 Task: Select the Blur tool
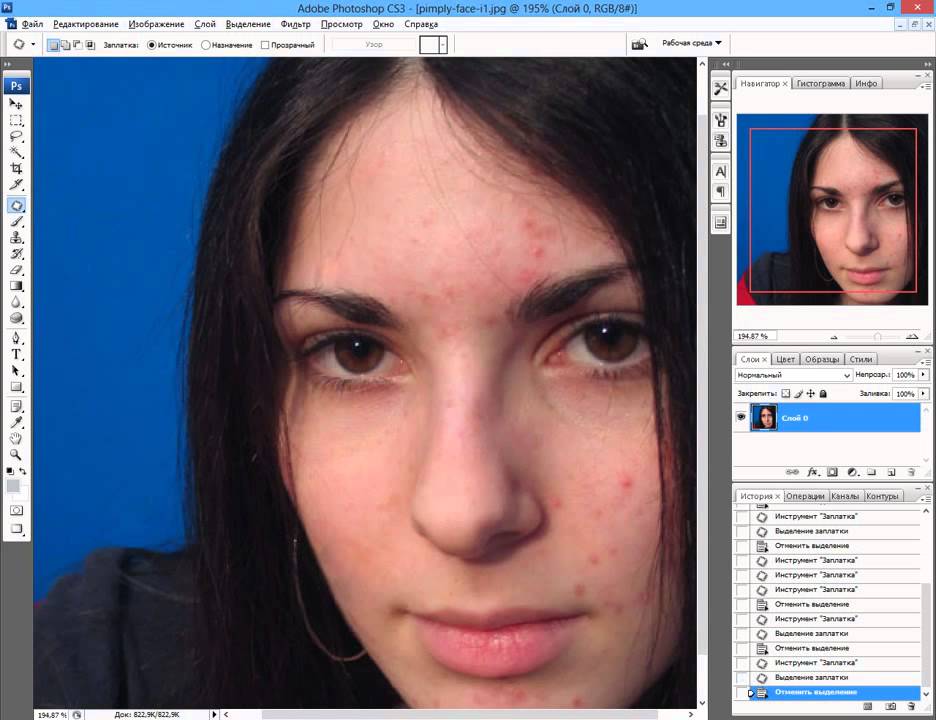(16, 302)
